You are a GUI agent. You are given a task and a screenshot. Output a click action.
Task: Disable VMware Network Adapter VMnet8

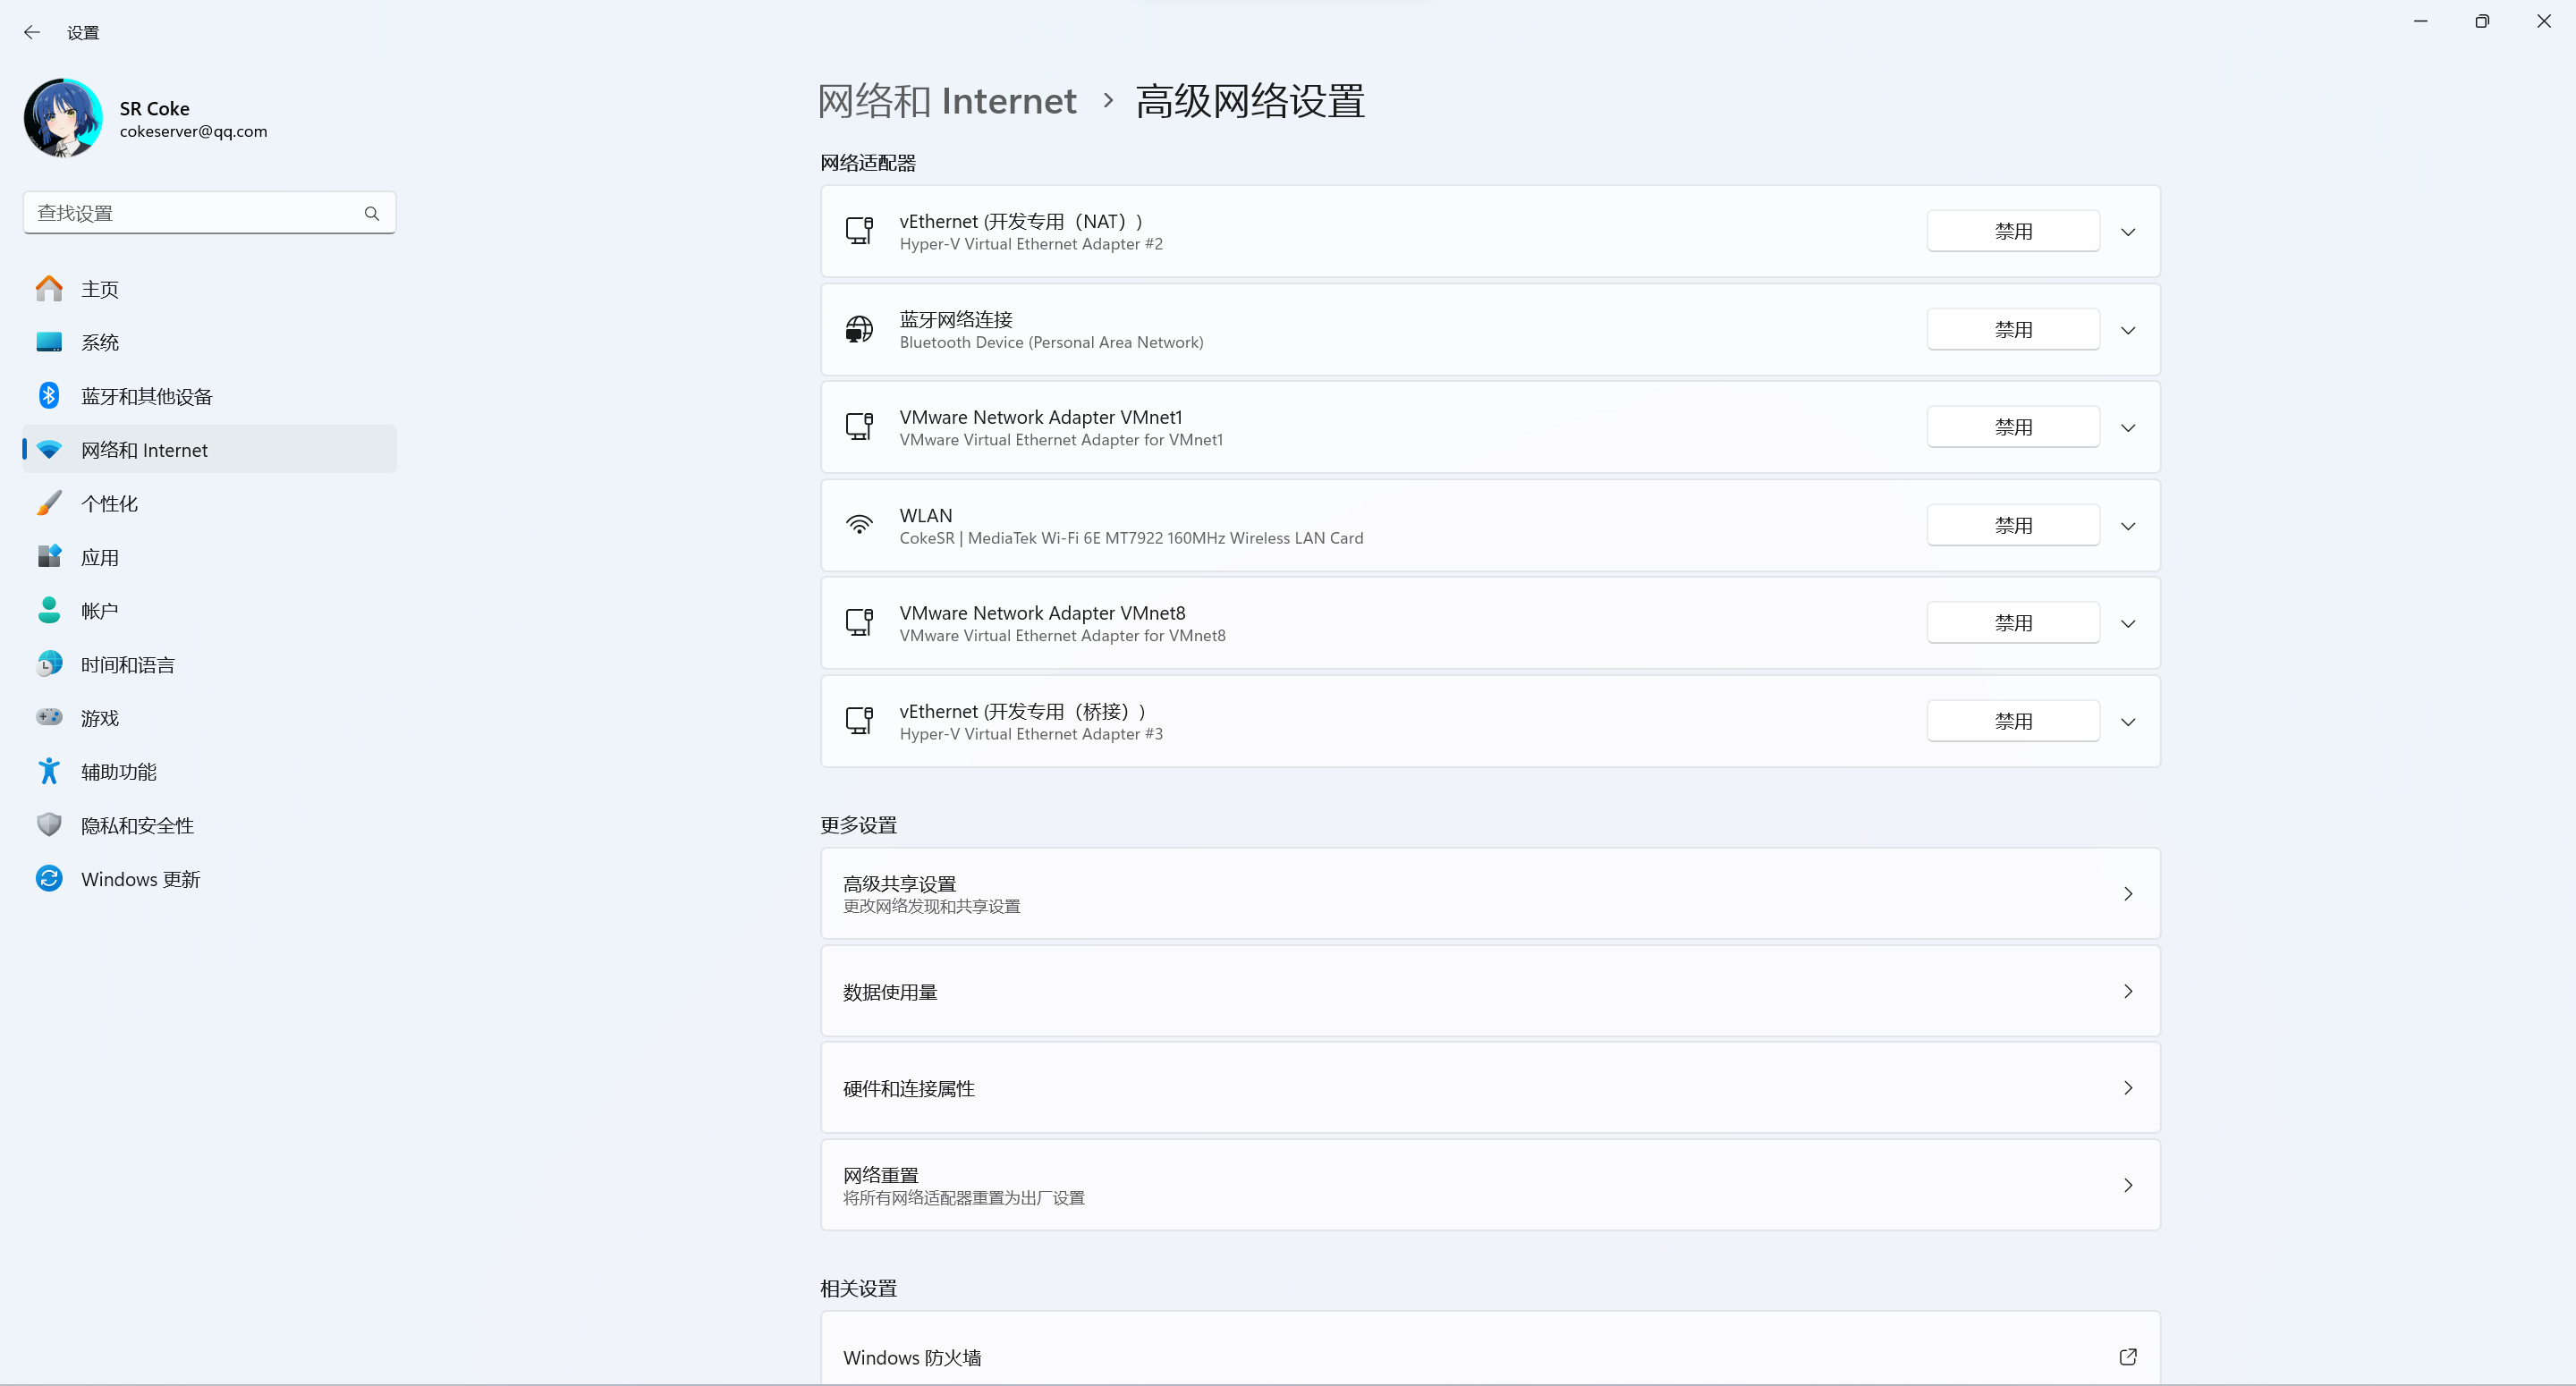(x=2013, y=623)
